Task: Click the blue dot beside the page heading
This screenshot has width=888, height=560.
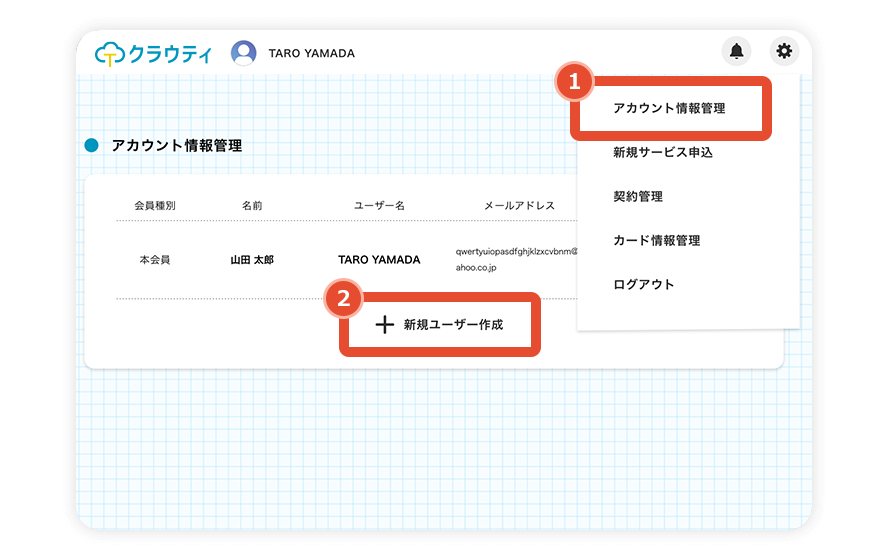Action: [92, 146]
